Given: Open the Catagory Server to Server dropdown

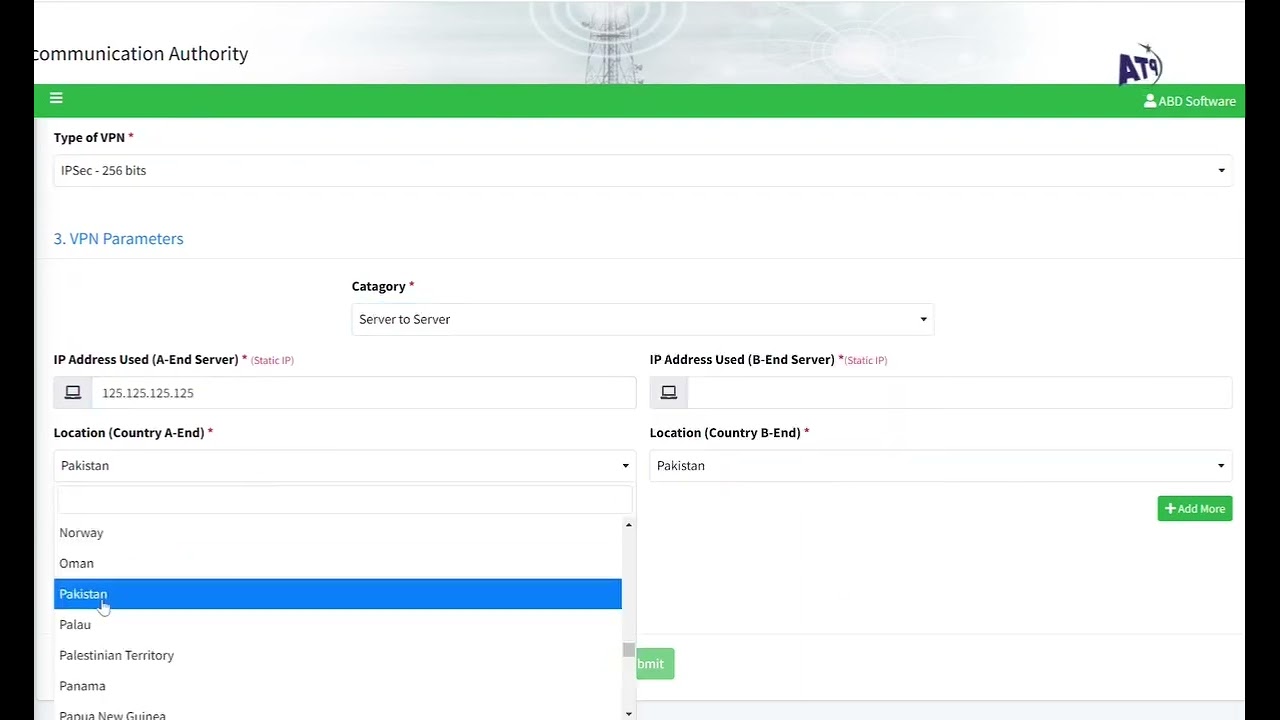Looking at the screenshot, I should [643, 320].
